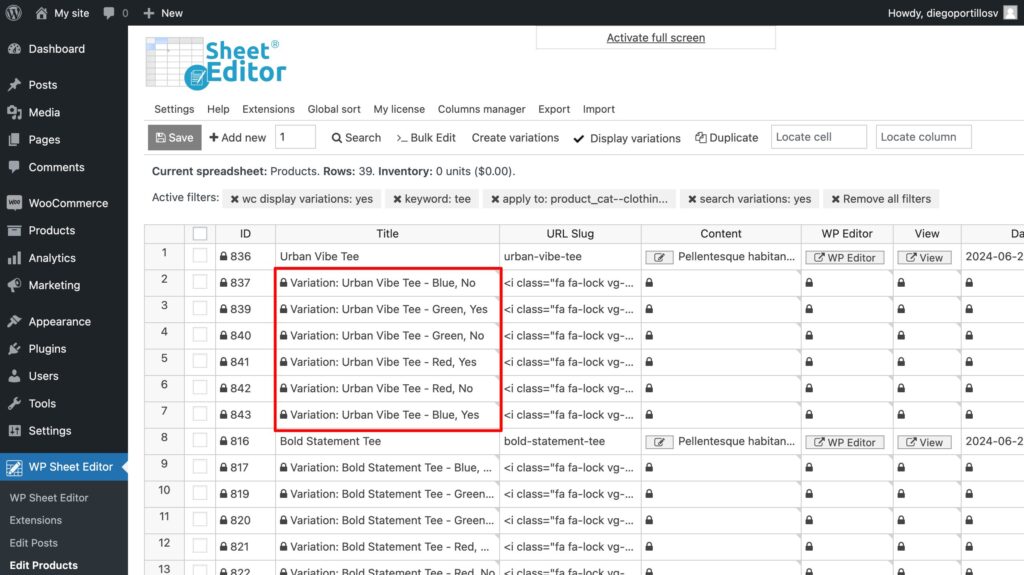
Task: Click WP Editor button for Bold Statement Tee
Action: (844, 442)
